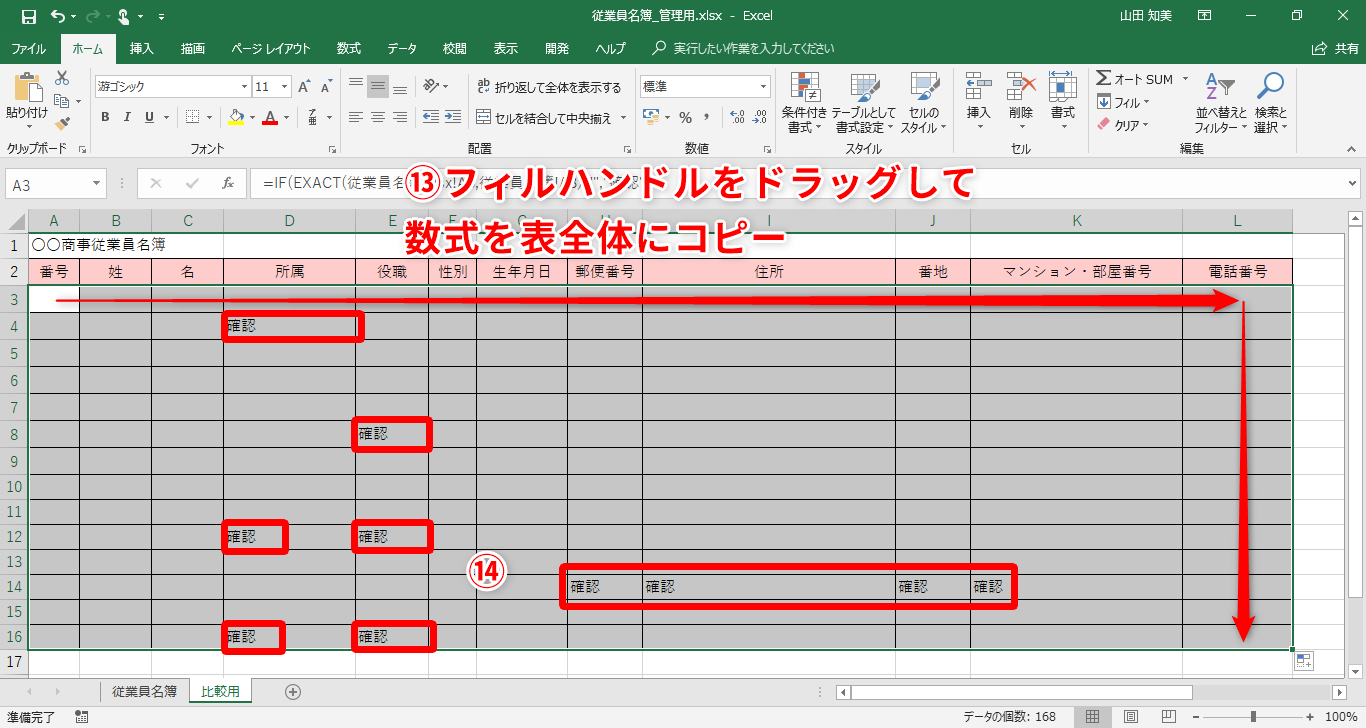1366x728 pixels.
Task: Toggle bold formatting
Action: pos(105,117)
